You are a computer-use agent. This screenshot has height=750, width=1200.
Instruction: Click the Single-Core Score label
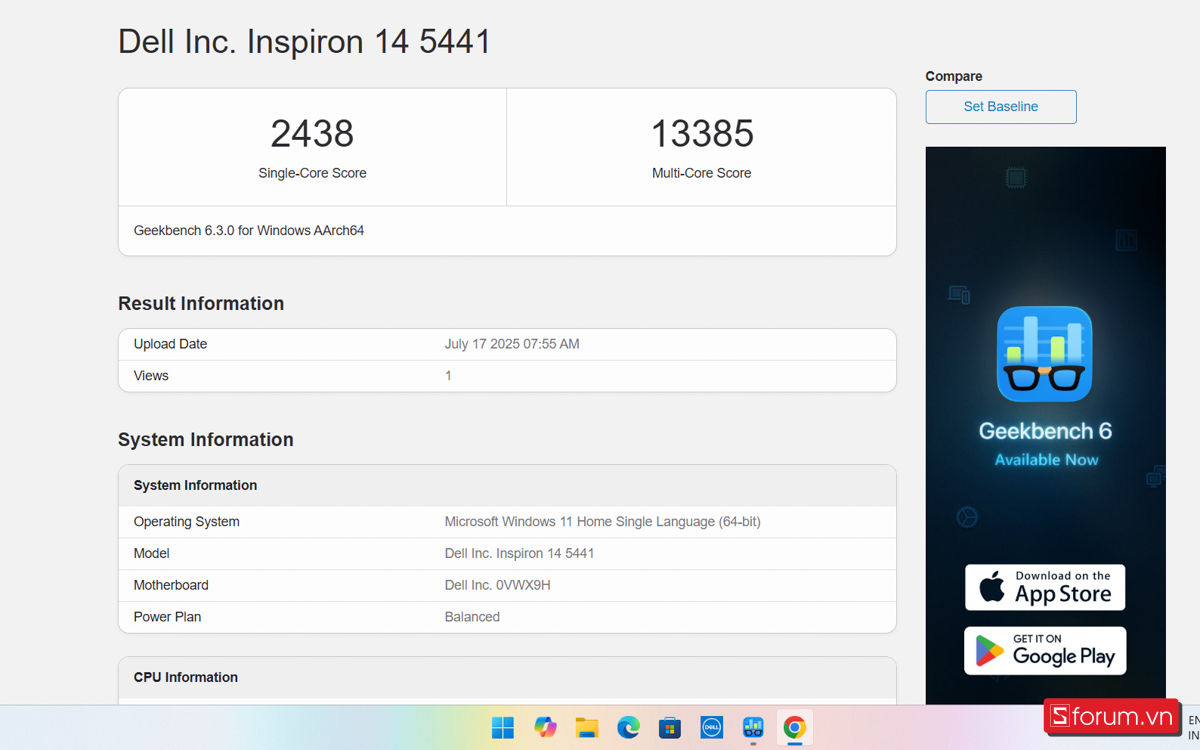pyautogui.click(x=312, y=173)
